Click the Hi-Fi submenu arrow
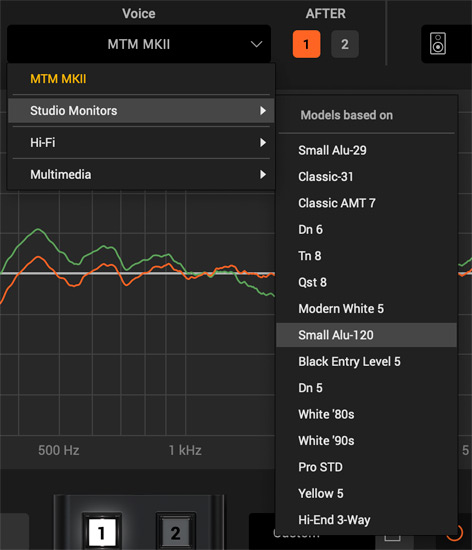Image resolution: width=472 pixels, height=550 pixels. point(263,143)
